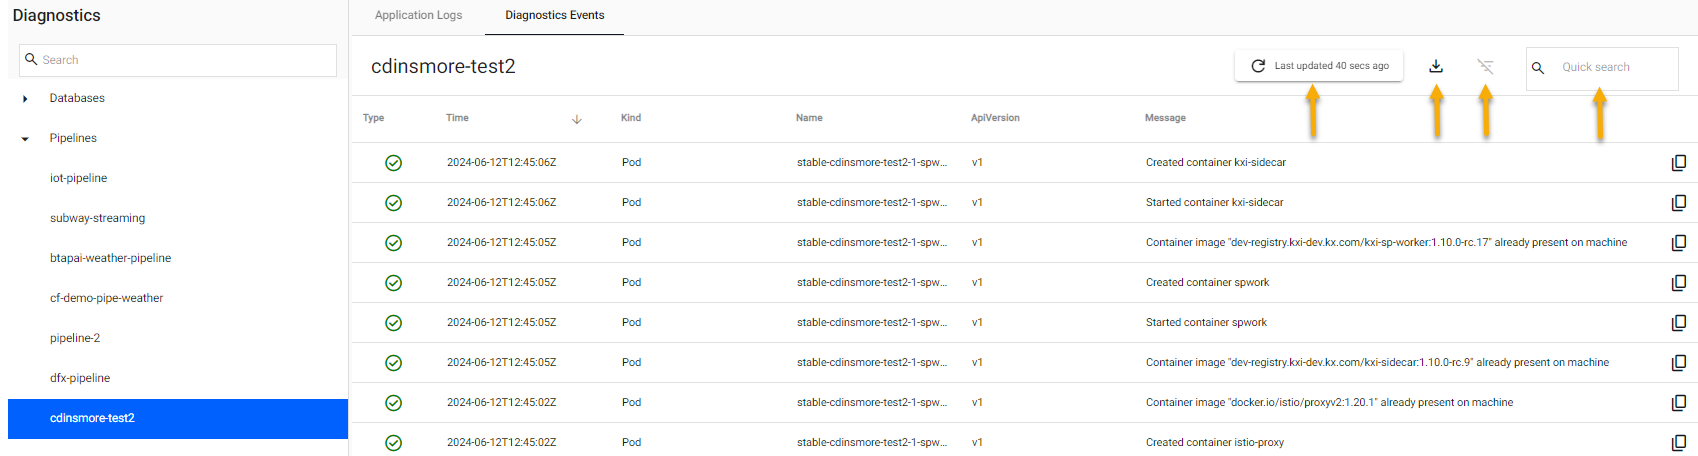The image size is (1698, 456).
Task: Click the sidebar Search box
Action: pos(185,60)
